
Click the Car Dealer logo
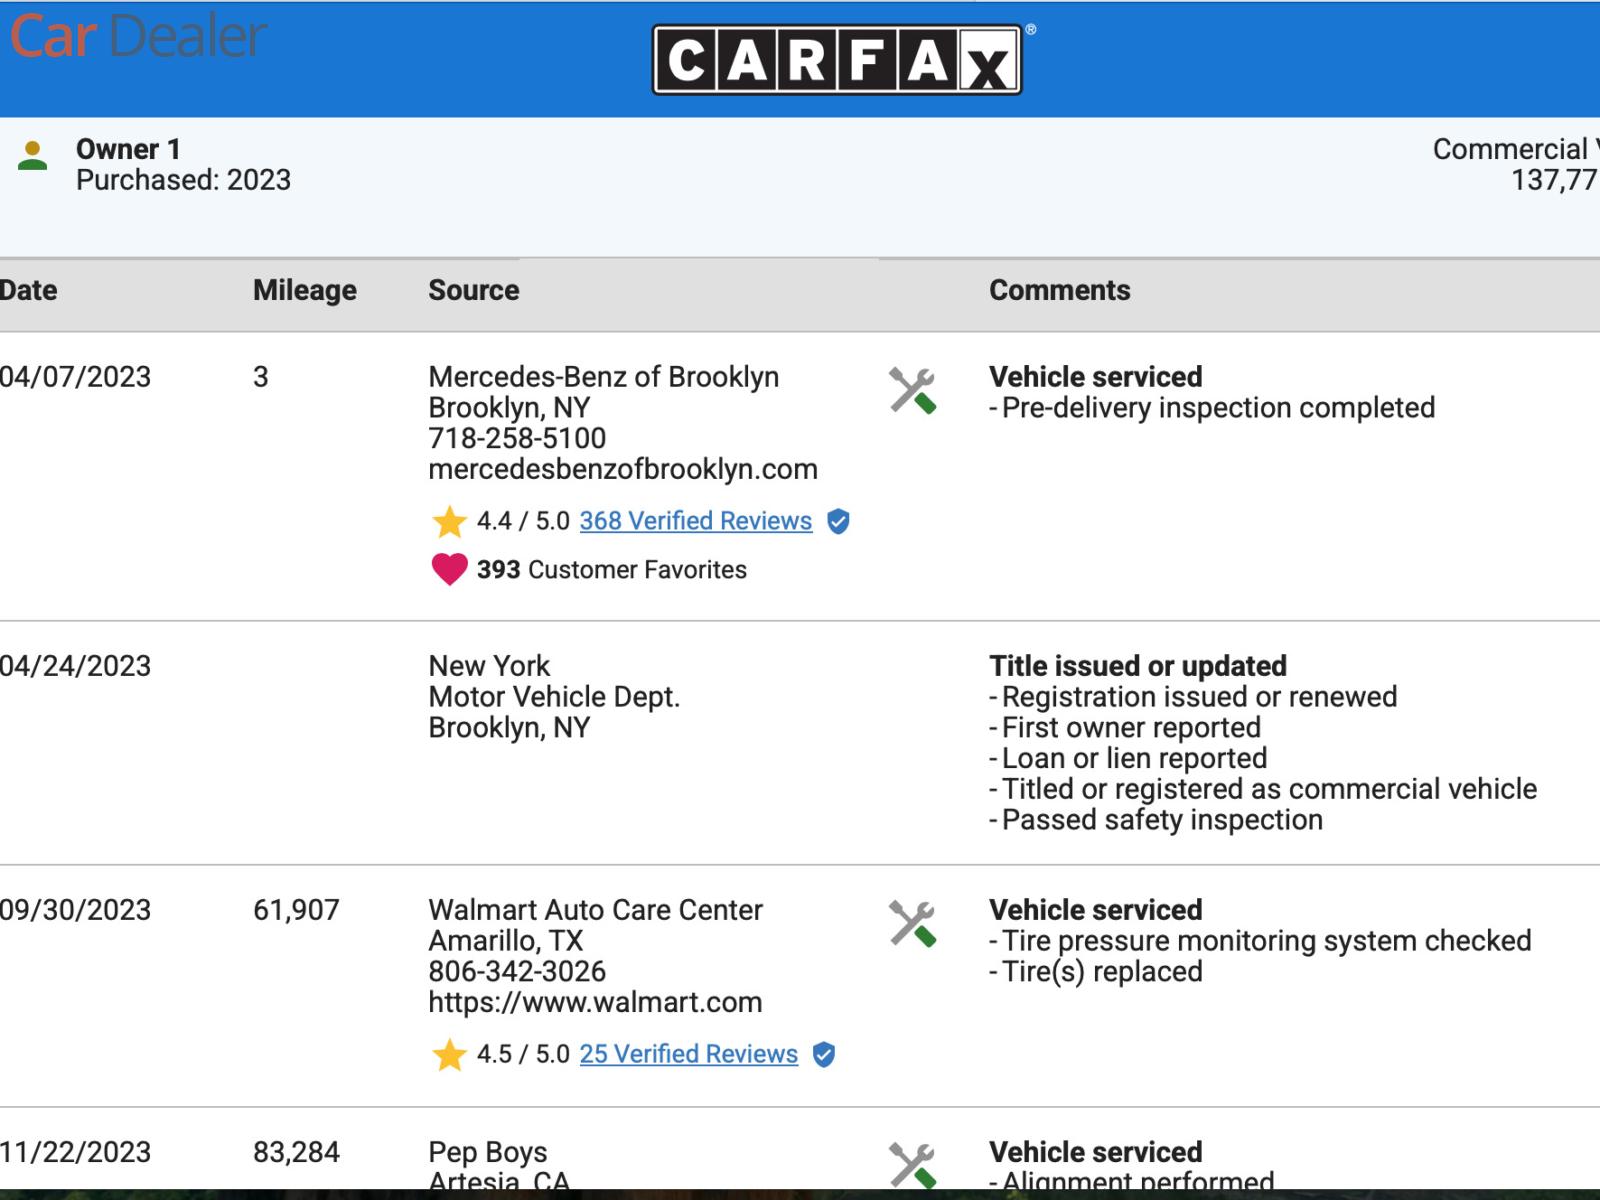coord(138,37)
